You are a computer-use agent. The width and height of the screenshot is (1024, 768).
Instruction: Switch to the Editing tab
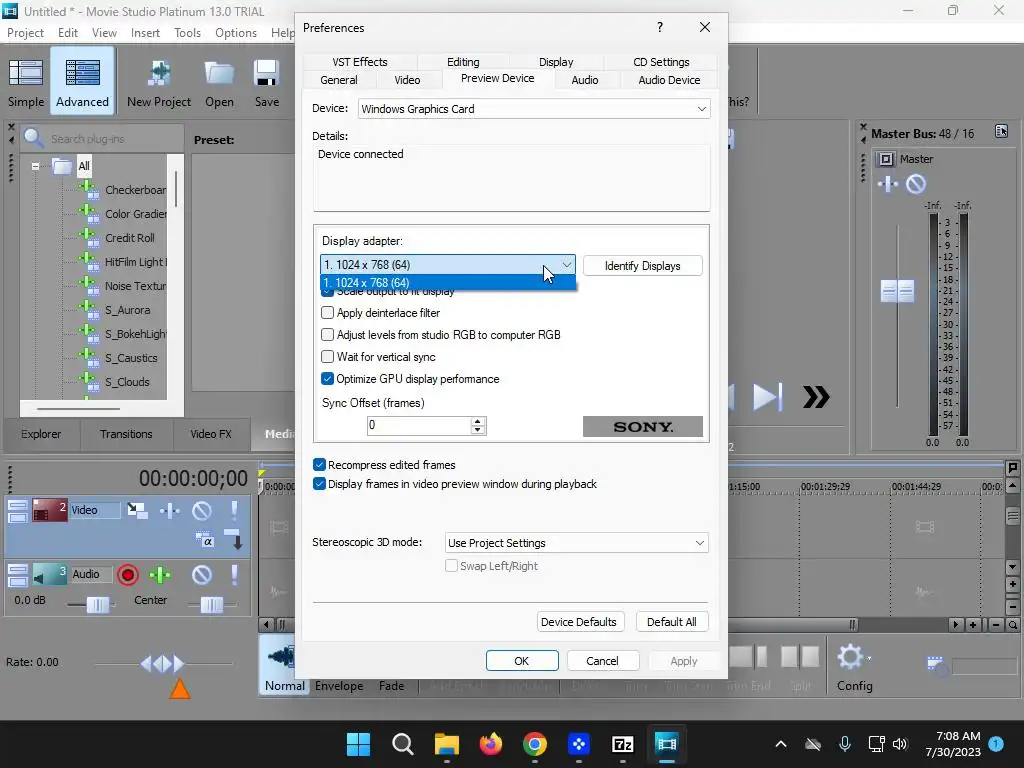(x=462, y=62)
